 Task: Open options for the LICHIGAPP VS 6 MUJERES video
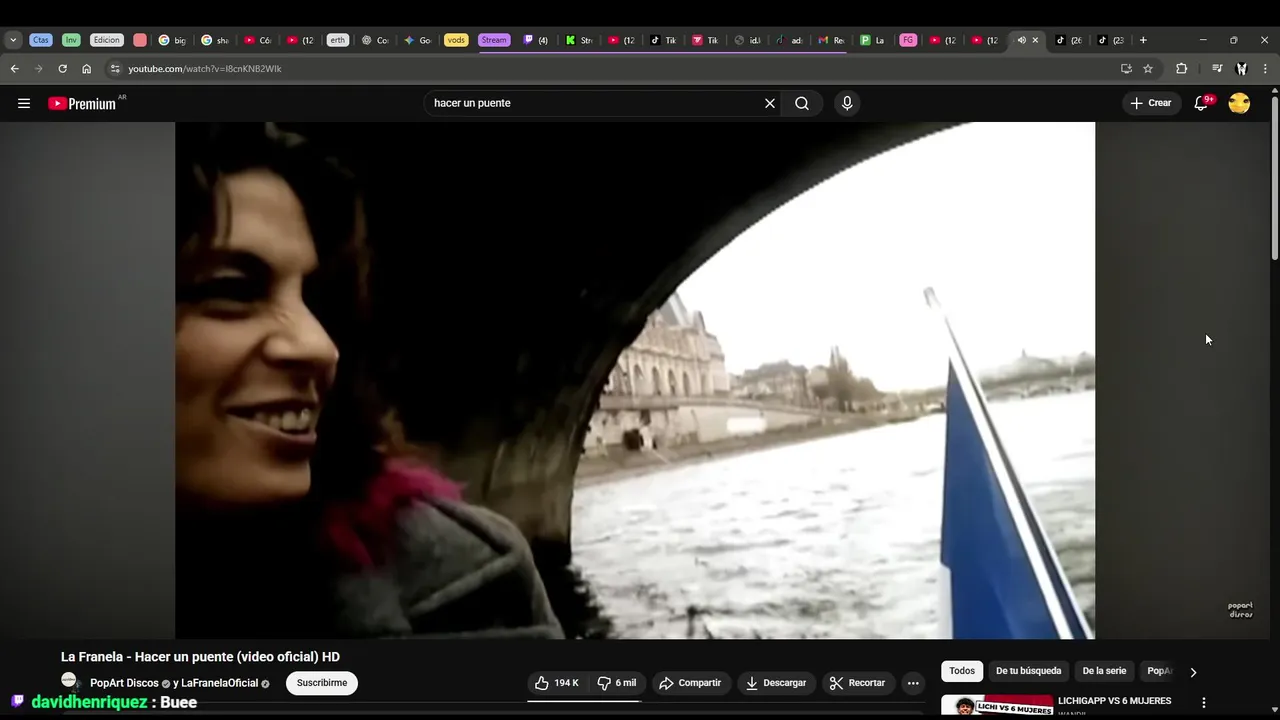tap(1204, 703)
